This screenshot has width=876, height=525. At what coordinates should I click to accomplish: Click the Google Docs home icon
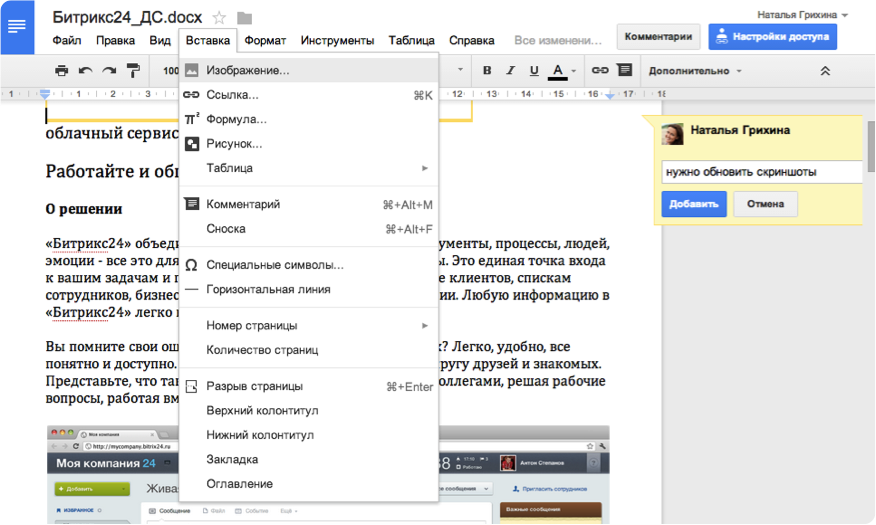pyautogui.click(x=17, y=27)
